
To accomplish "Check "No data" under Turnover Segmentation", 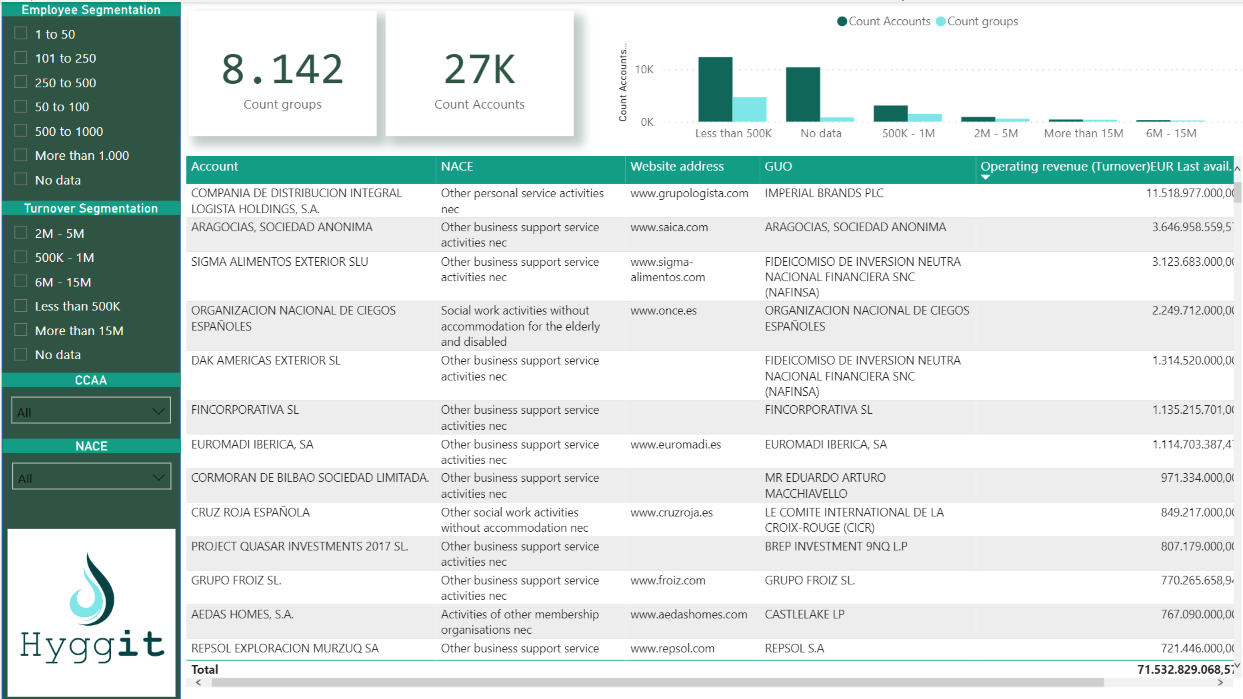I will pyautogui.click(x=19, y=354).
